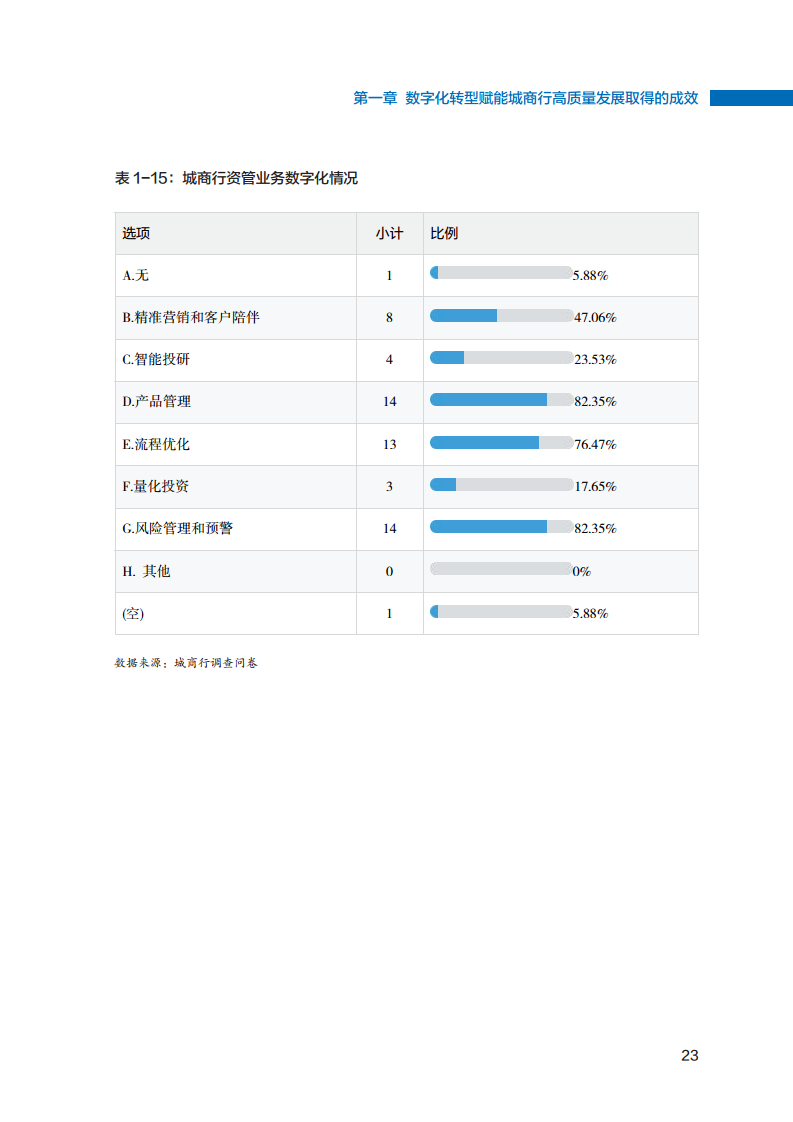Click the 82.35% value in the 产品管理 row
This screenshot has width=793, height=1122.
[595, 402]
